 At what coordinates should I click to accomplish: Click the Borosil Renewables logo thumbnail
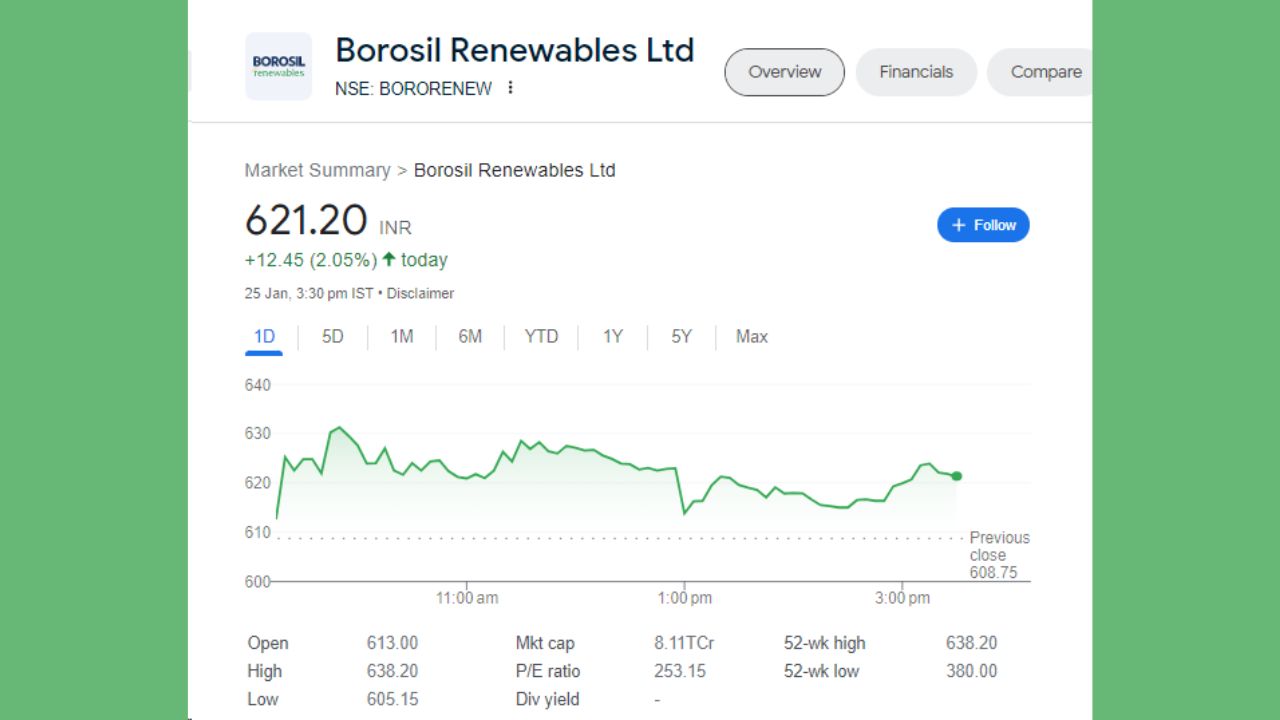(278, 67)
